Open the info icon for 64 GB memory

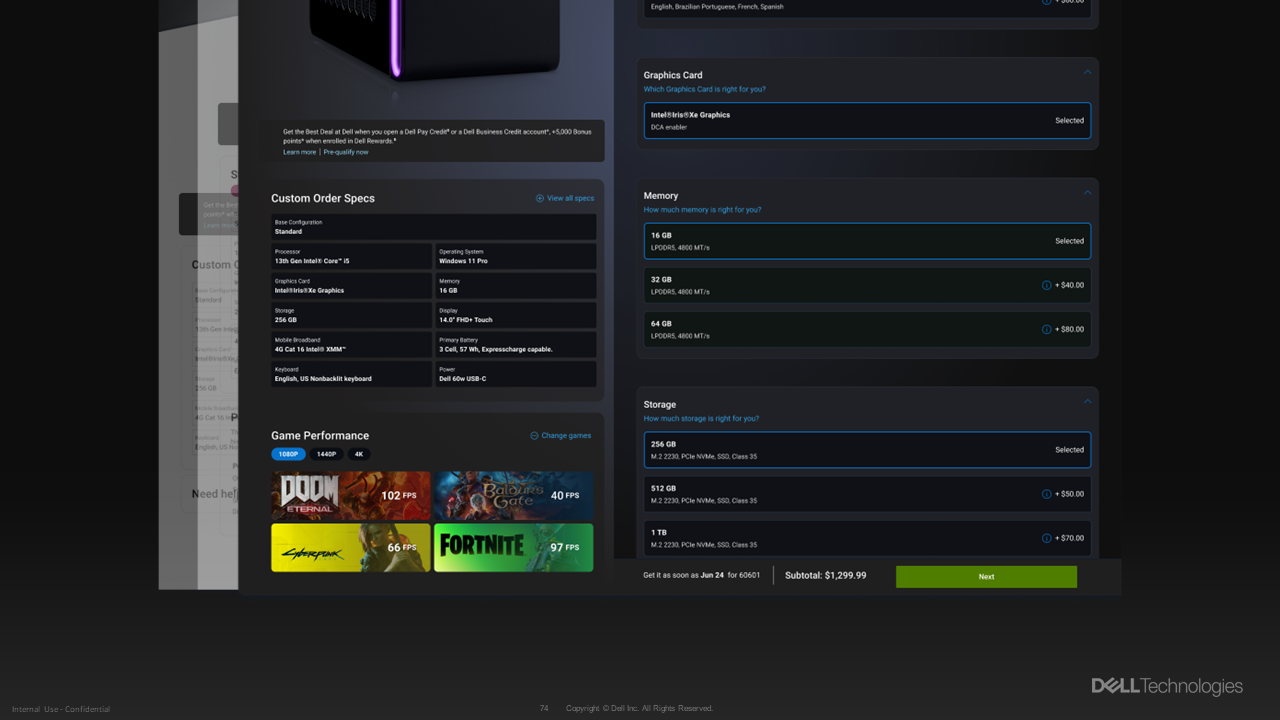pos(1047,329)
